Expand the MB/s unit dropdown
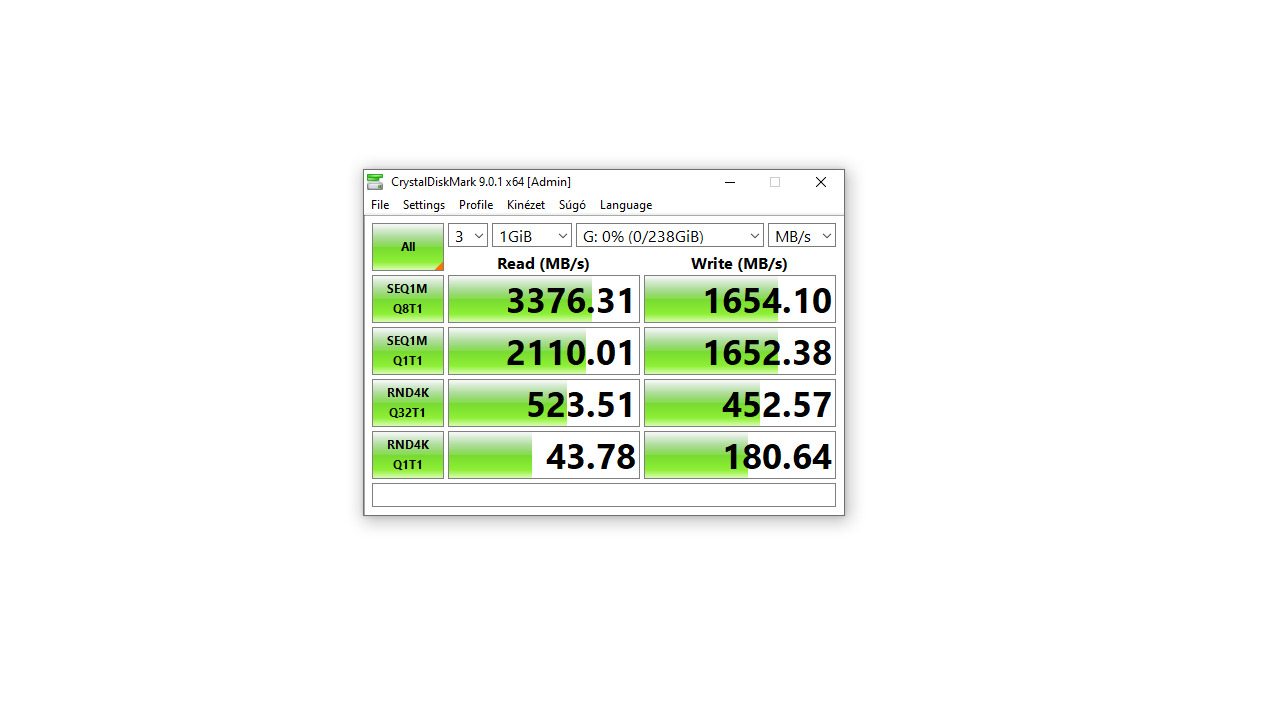 click(802, 236)
